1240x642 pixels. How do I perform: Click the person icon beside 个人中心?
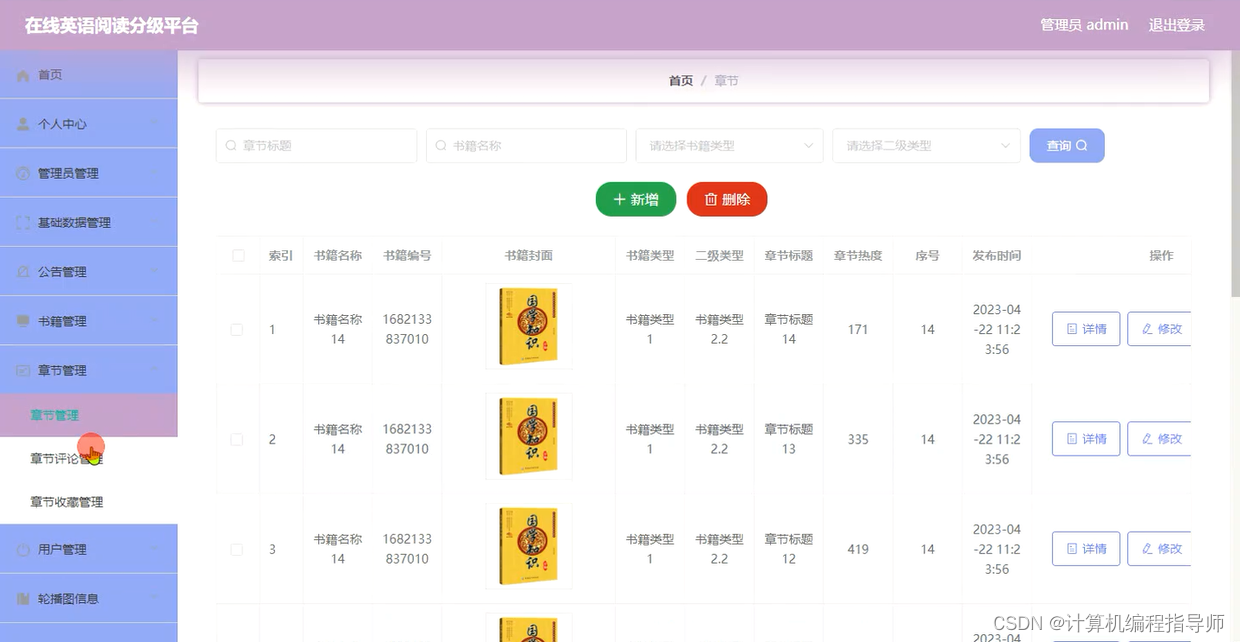(23, 124)
